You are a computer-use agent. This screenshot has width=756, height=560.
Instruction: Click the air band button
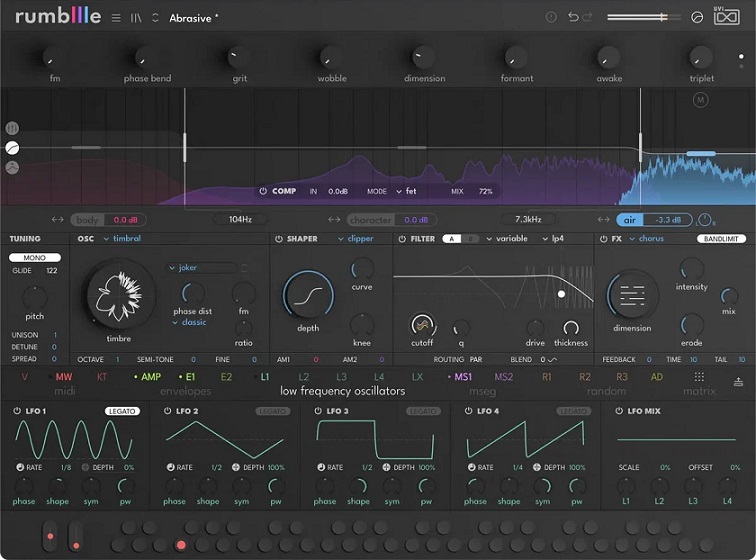[630, 220]
